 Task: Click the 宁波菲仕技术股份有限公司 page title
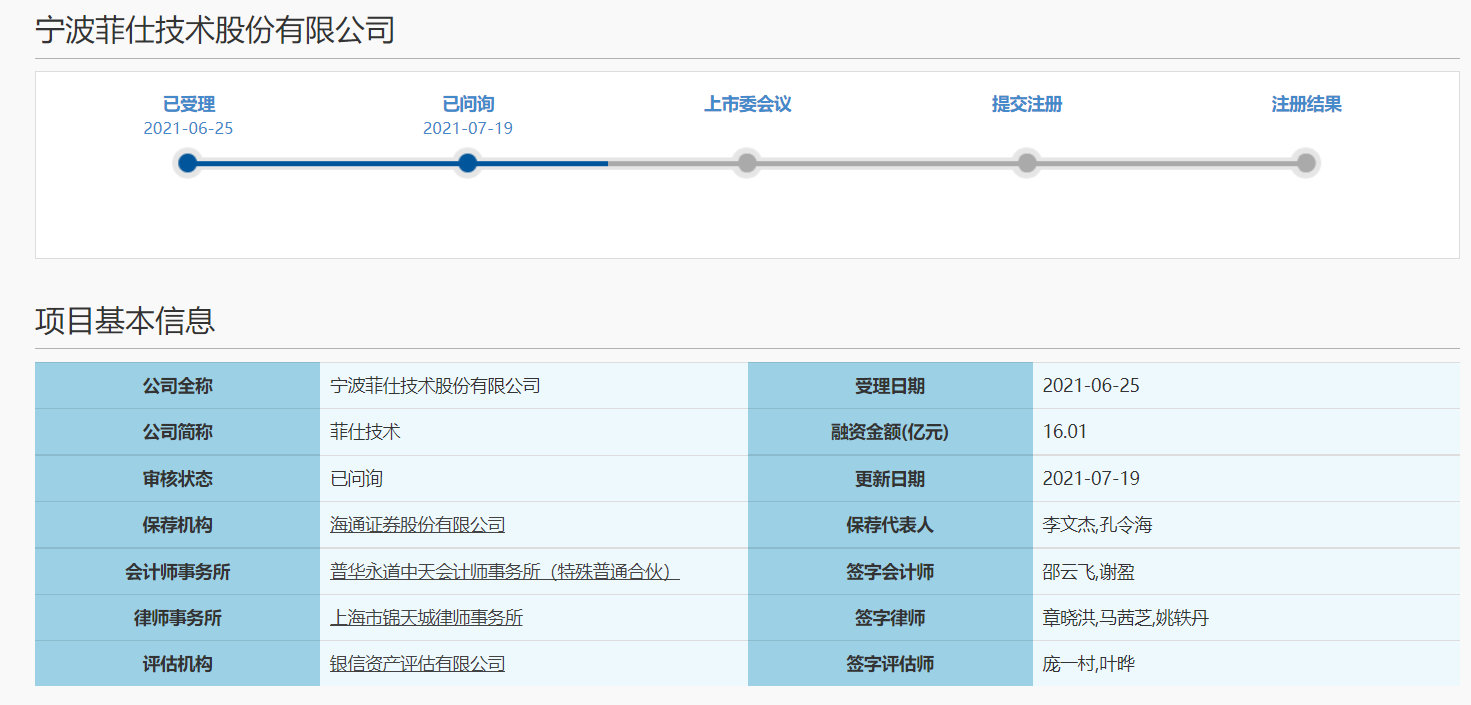coord(215,30)
